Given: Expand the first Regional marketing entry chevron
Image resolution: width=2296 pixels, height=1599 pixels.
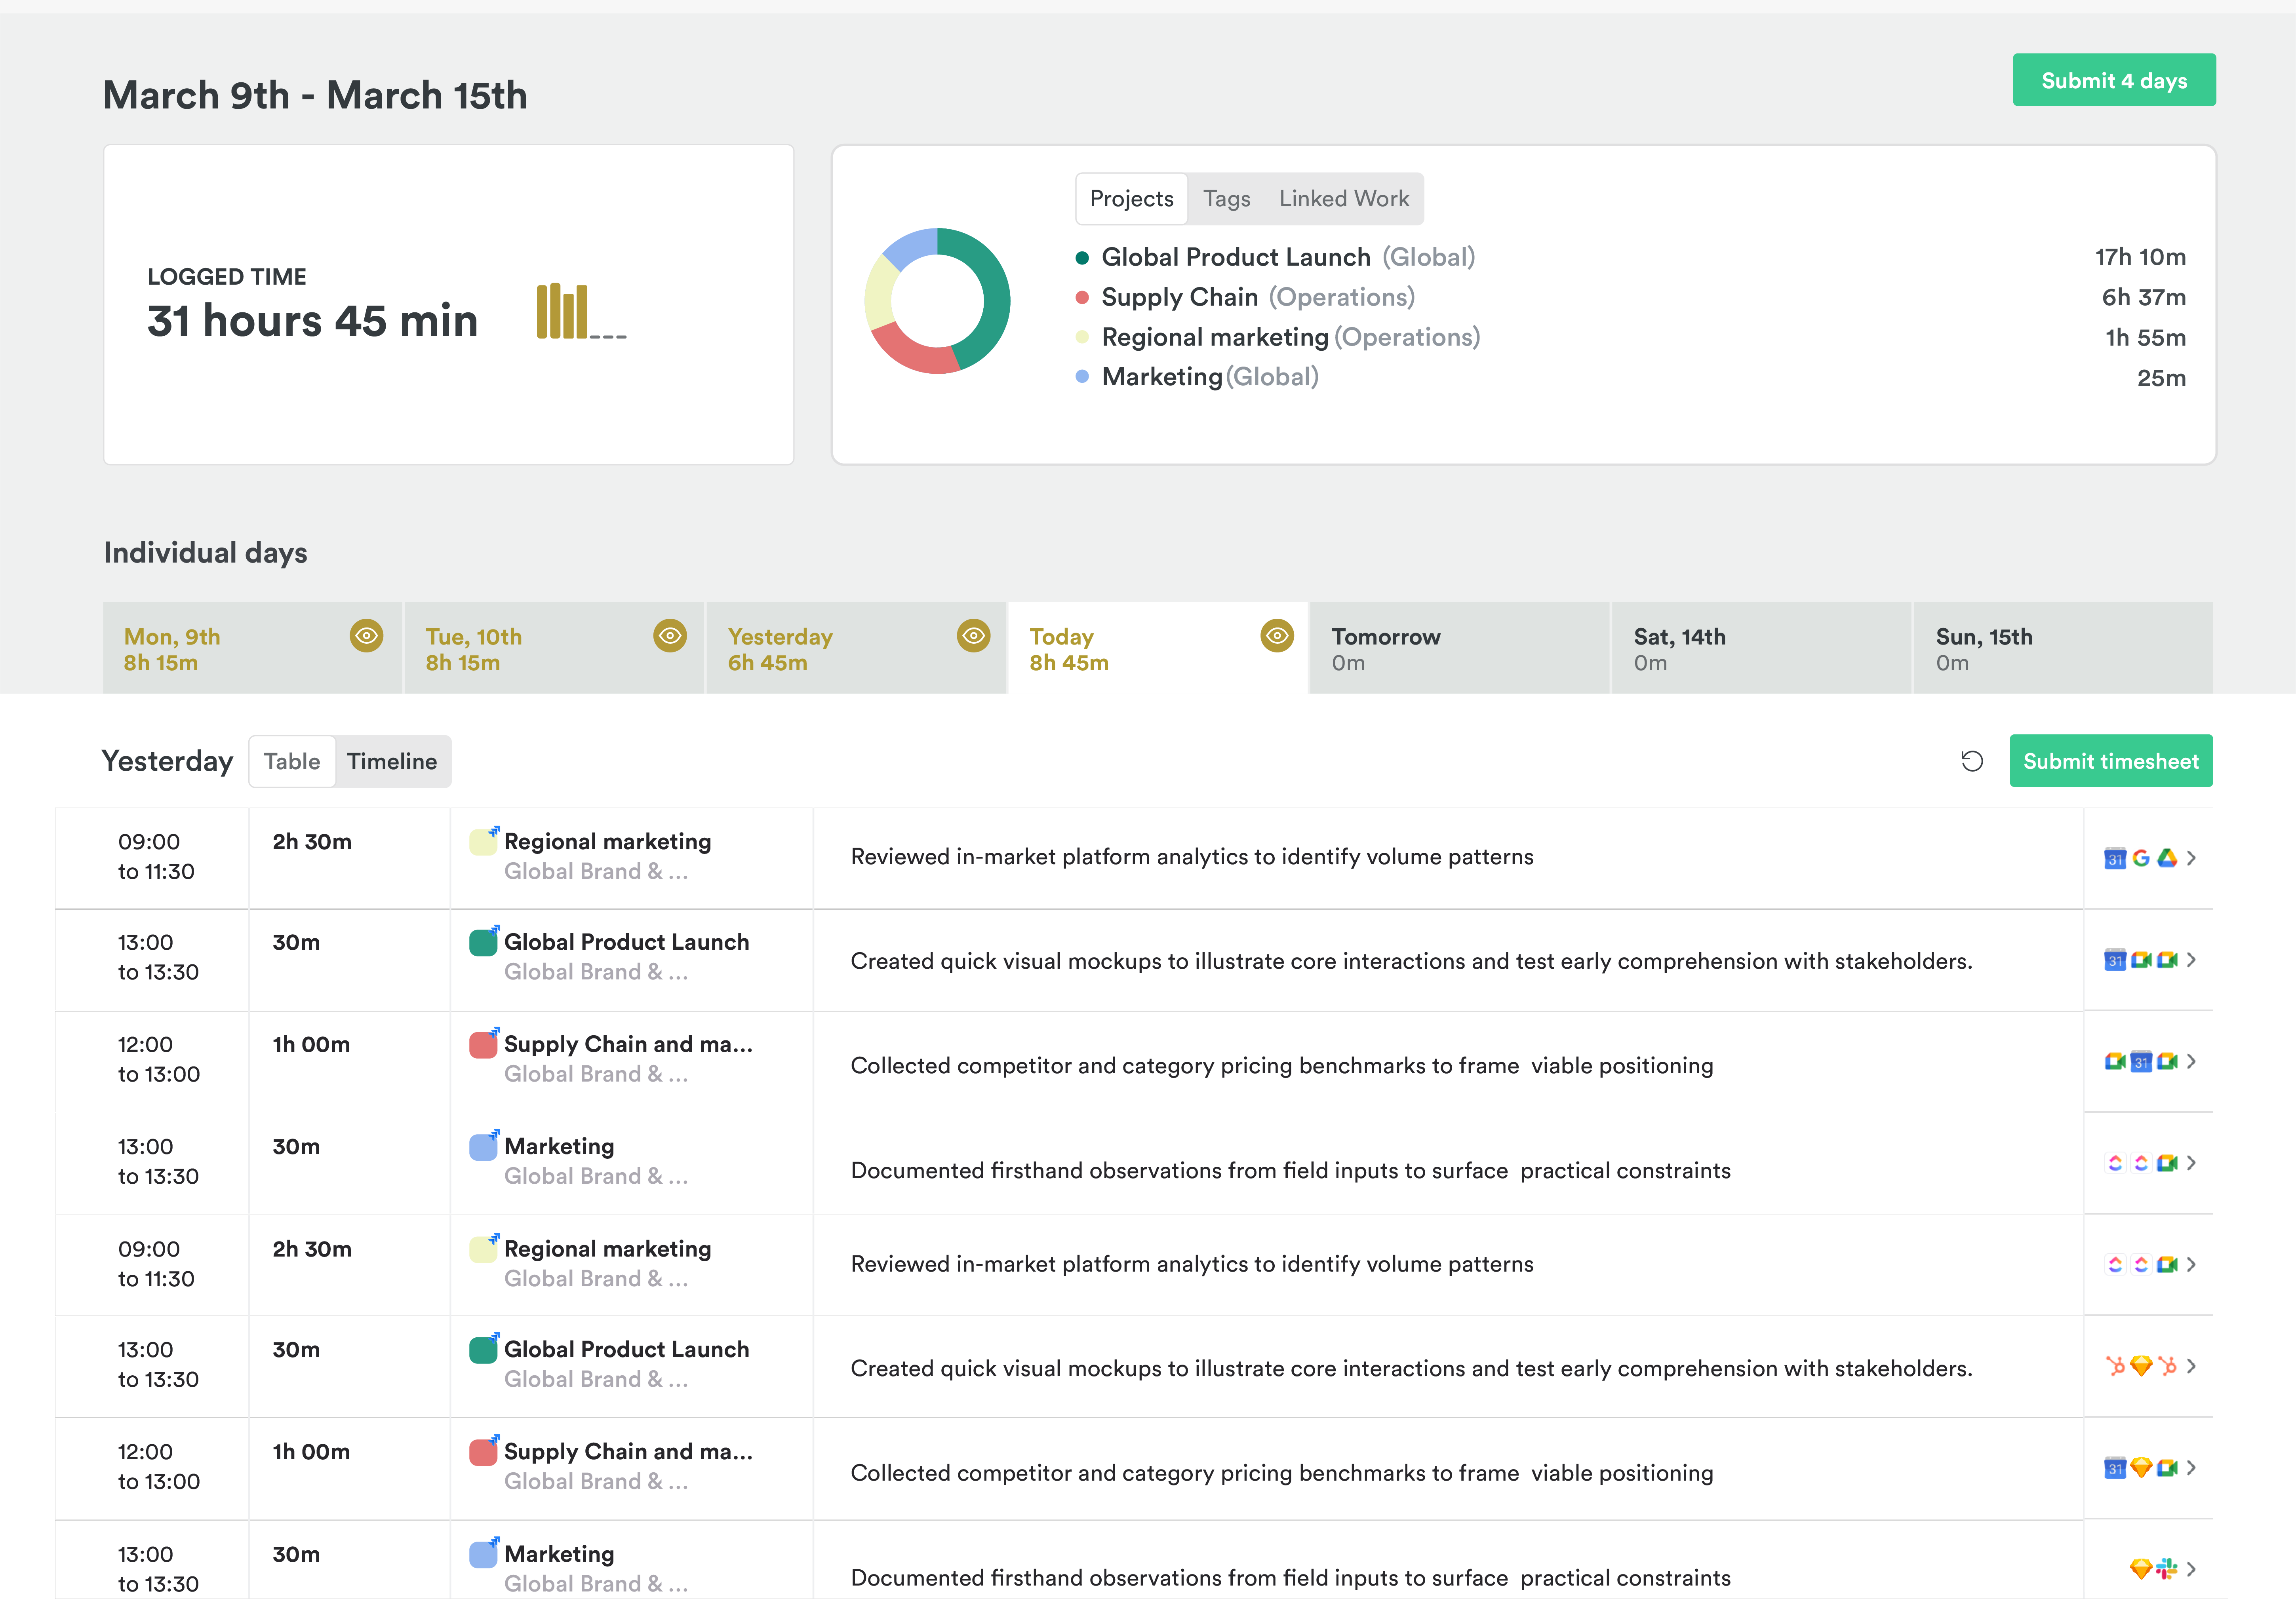Looking at the screenshot, I should click(2191, 858).
